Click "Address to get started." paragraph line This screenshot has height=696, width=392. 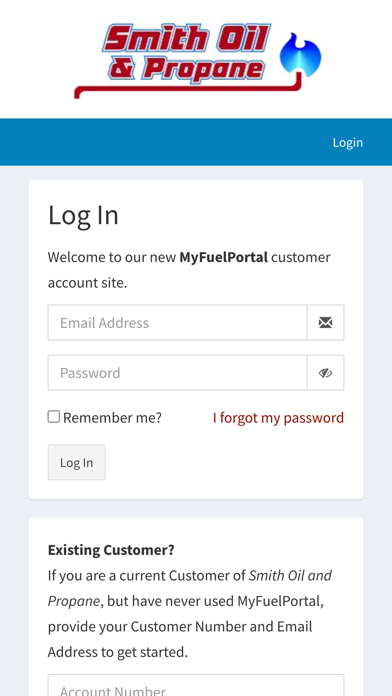click(118, 652)
